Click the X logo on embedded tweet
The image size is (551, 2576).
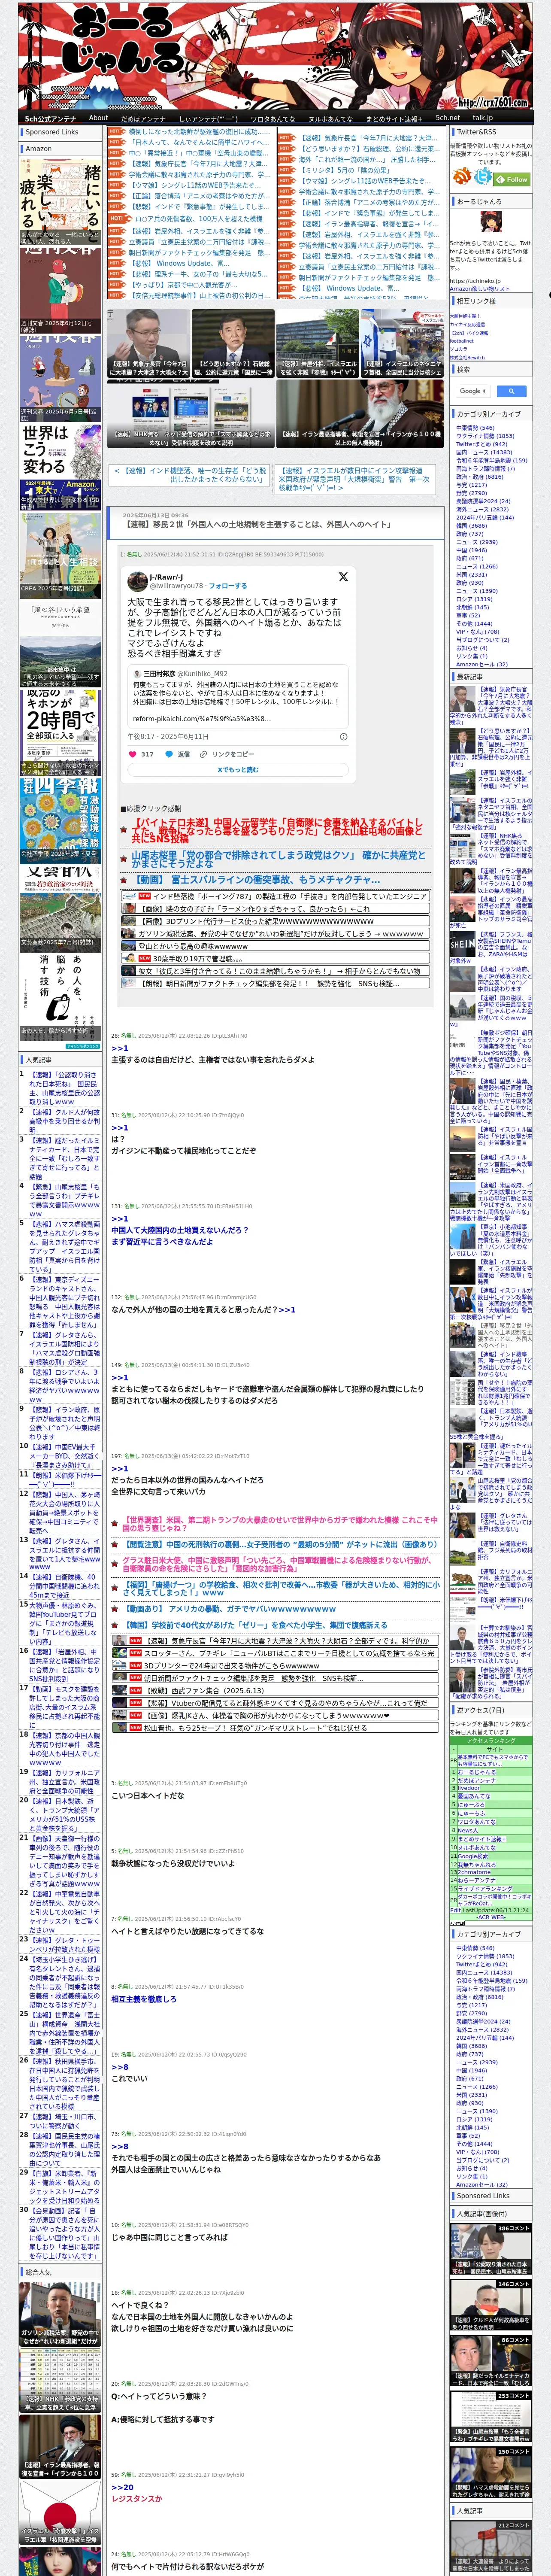point(342,577)
